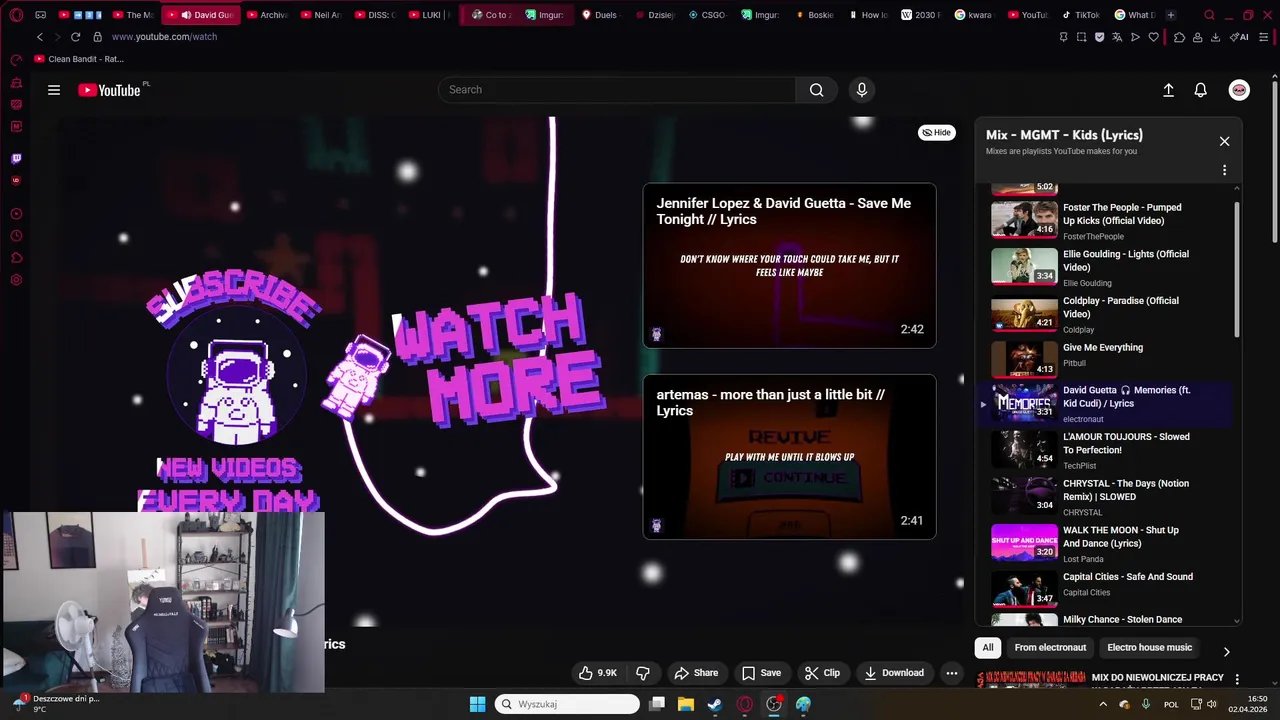Open options for MIX DO NIEWOLNICZEJ PRACY
Screen dimensions: 1280x720
click(1237, 680)
